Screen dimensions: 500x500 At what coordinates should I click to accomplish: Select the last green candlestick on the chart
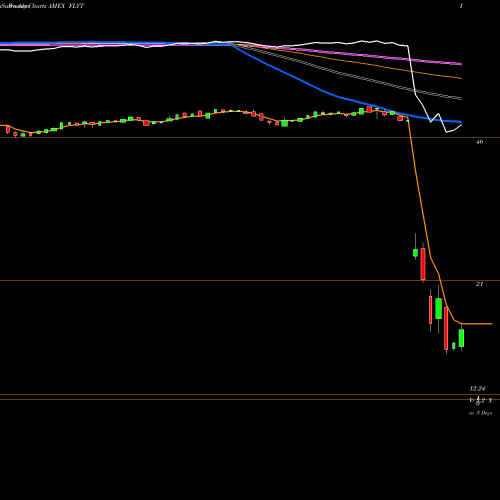461,338
